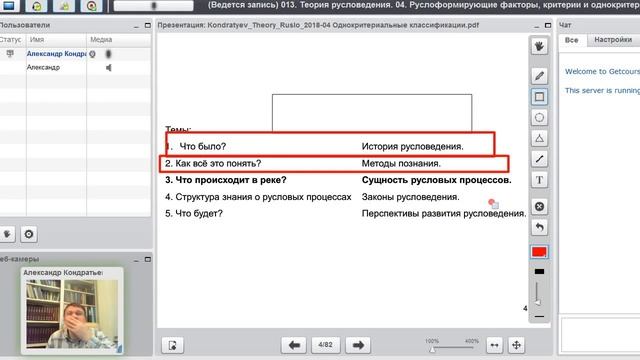The width and height of the screenshot is (640, 360).
Task: Sort users by Медиа column
Action: click(x=118, y=40)
